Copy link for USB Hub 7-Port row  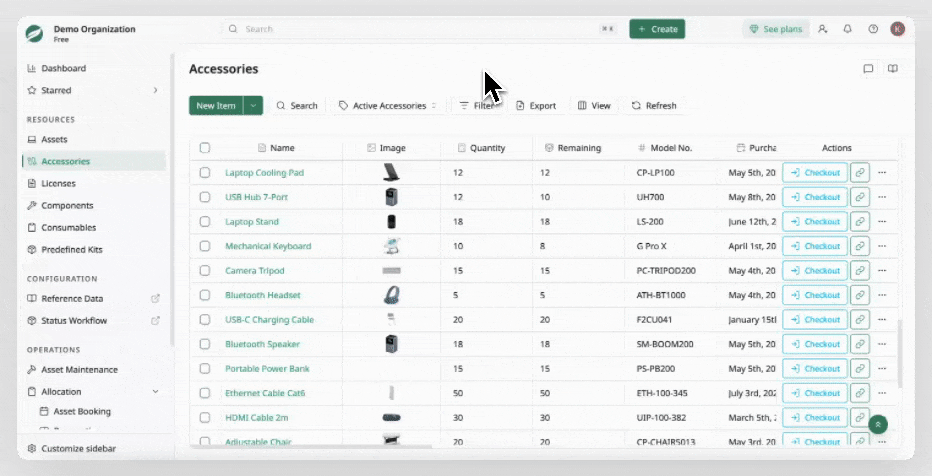[x=859, y=197]
